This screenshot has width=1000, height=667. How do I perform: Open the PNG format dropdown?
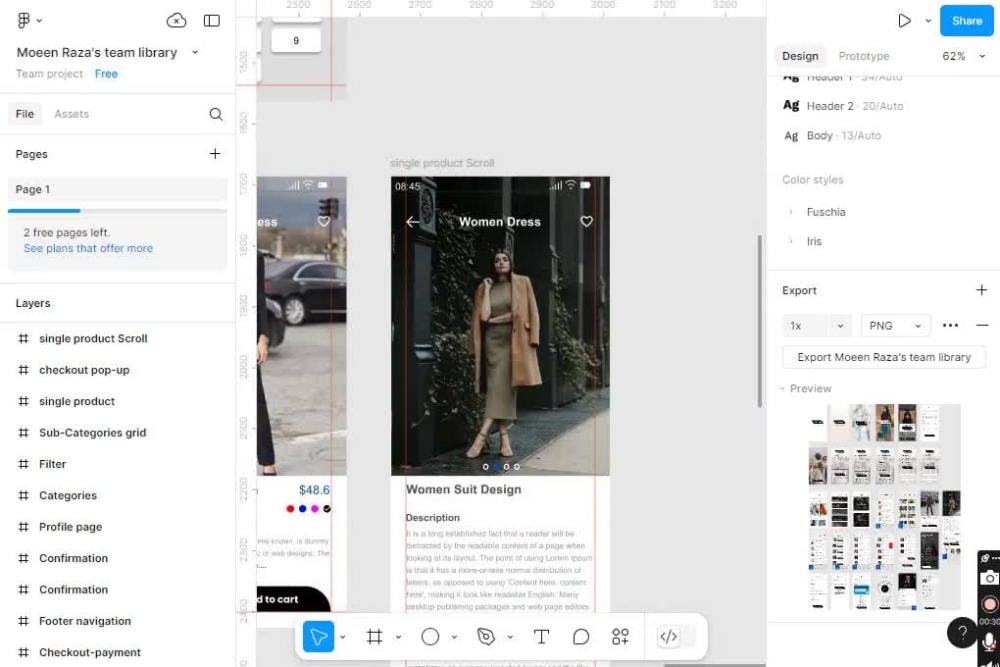point(895,326)
